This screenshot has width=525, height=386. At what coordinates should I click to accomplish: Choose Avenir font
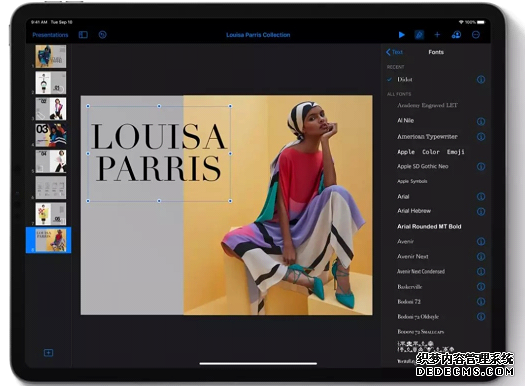pos(405,241)
